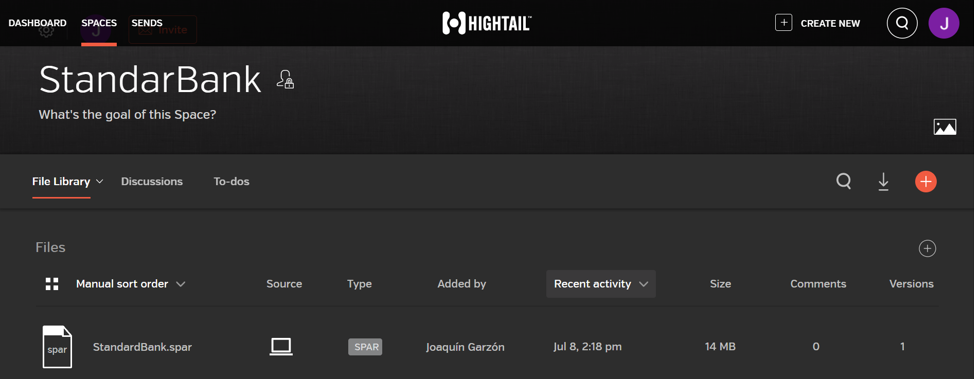The image size is (974, 379).
Task: Click the Jul 8, 2:18 pm date
Action: point(587,347)
